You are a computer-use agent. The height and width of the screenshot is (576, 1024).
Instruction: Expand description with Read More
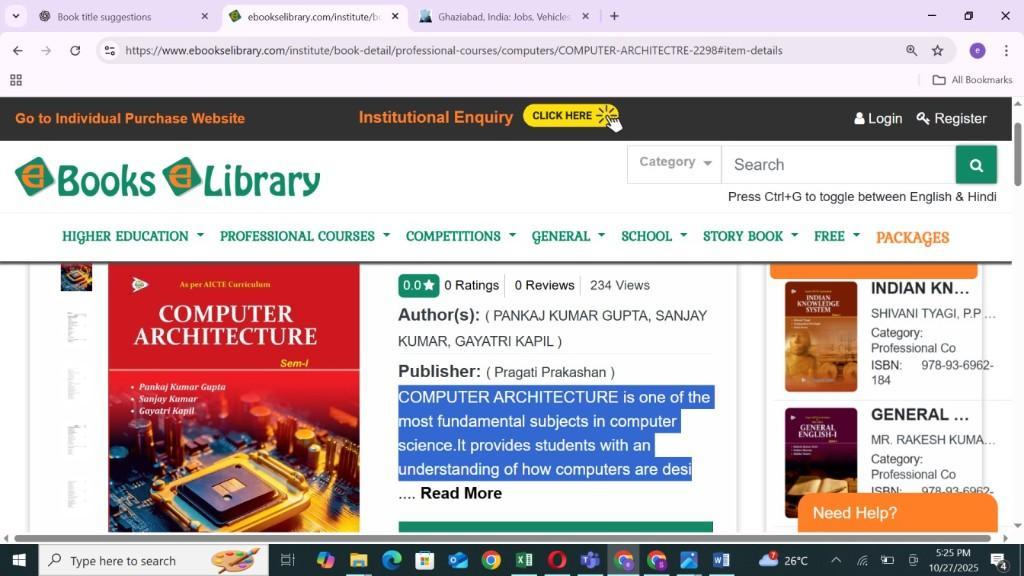[x=461, y=493]
